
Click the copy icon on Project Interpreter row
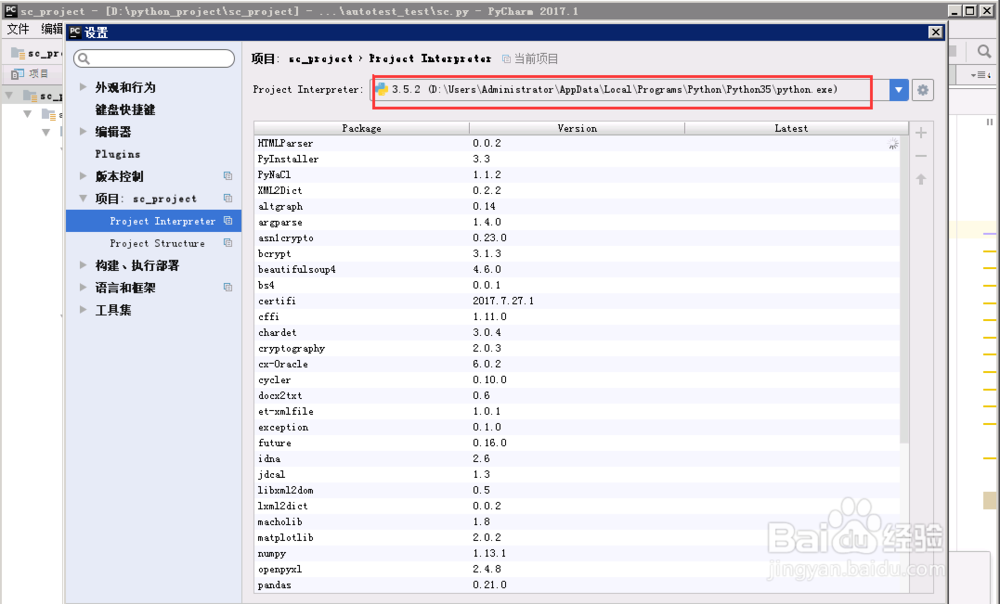click(228, 221)
